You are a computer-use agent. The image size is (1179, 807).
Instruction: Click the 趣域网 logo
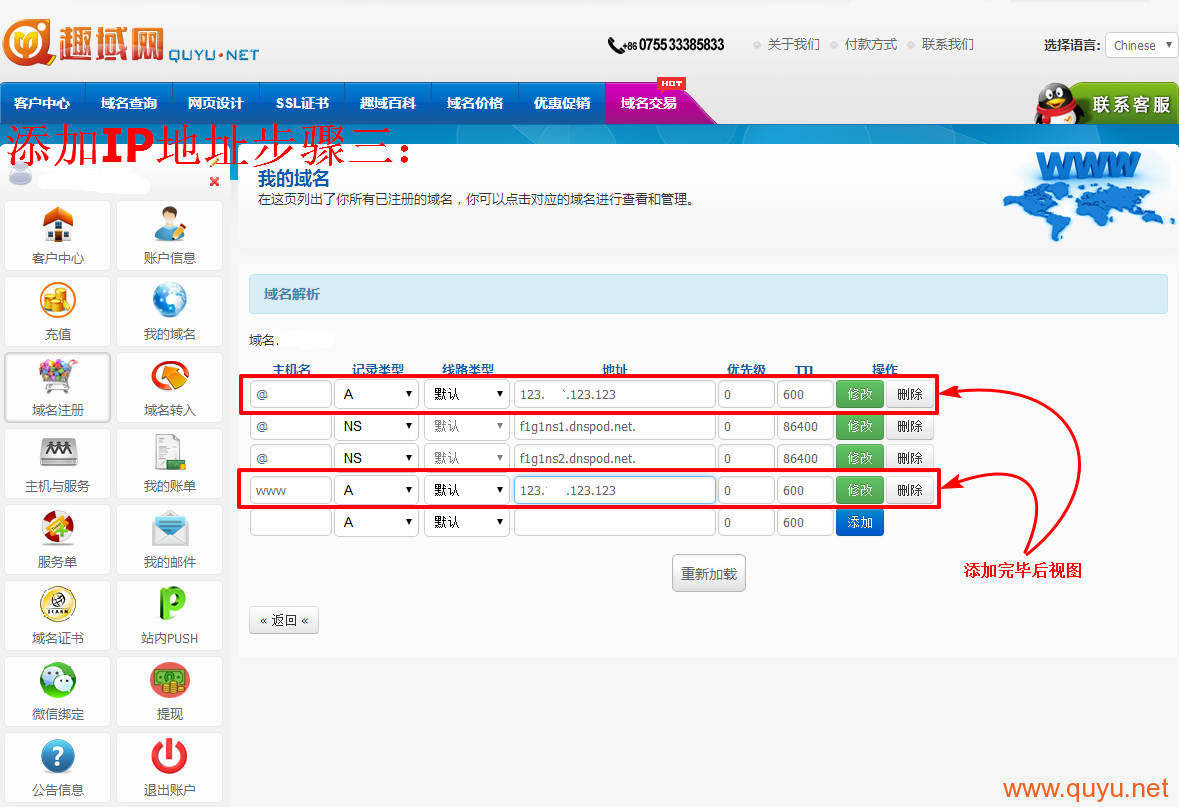(131, 42)
